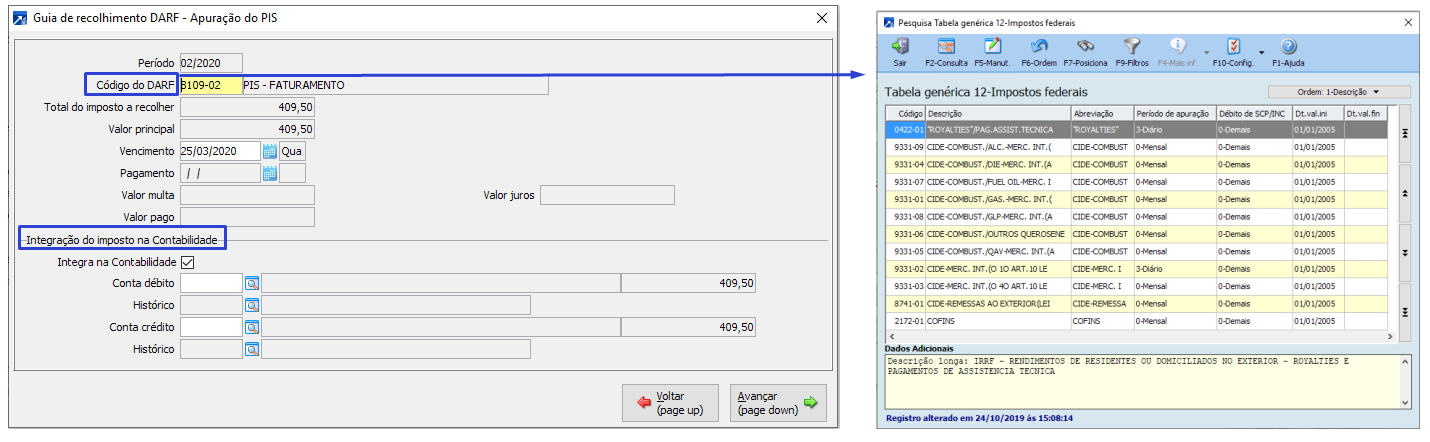Viewport: 1430px width, 442px height.
Task: Select row 9331-05 CIDE-COMBUST./QAV-MERC.
Action: pos(1136,251)
